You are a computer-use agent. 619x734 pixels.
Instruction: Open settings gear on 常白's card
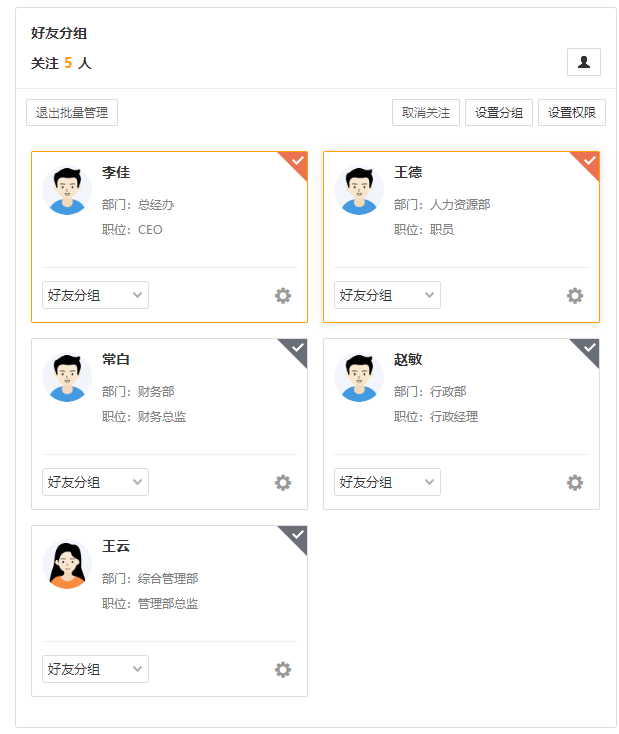283,483
